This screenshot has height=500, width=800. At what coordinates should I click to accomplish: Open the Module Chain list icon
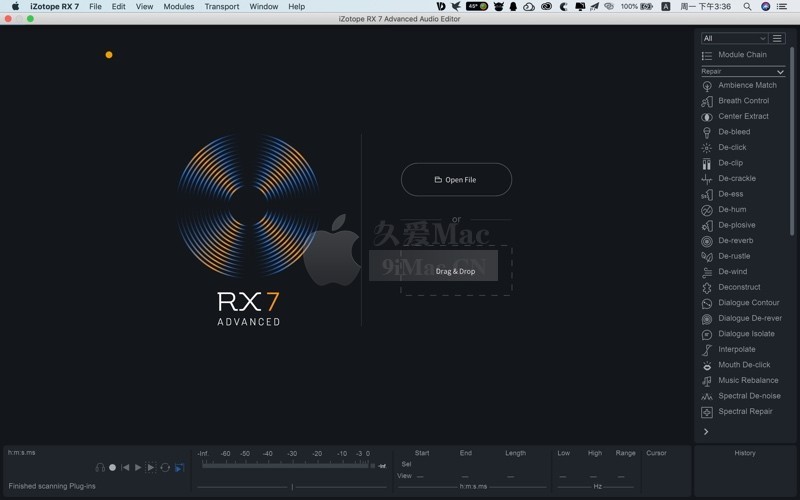coord(707,55)
